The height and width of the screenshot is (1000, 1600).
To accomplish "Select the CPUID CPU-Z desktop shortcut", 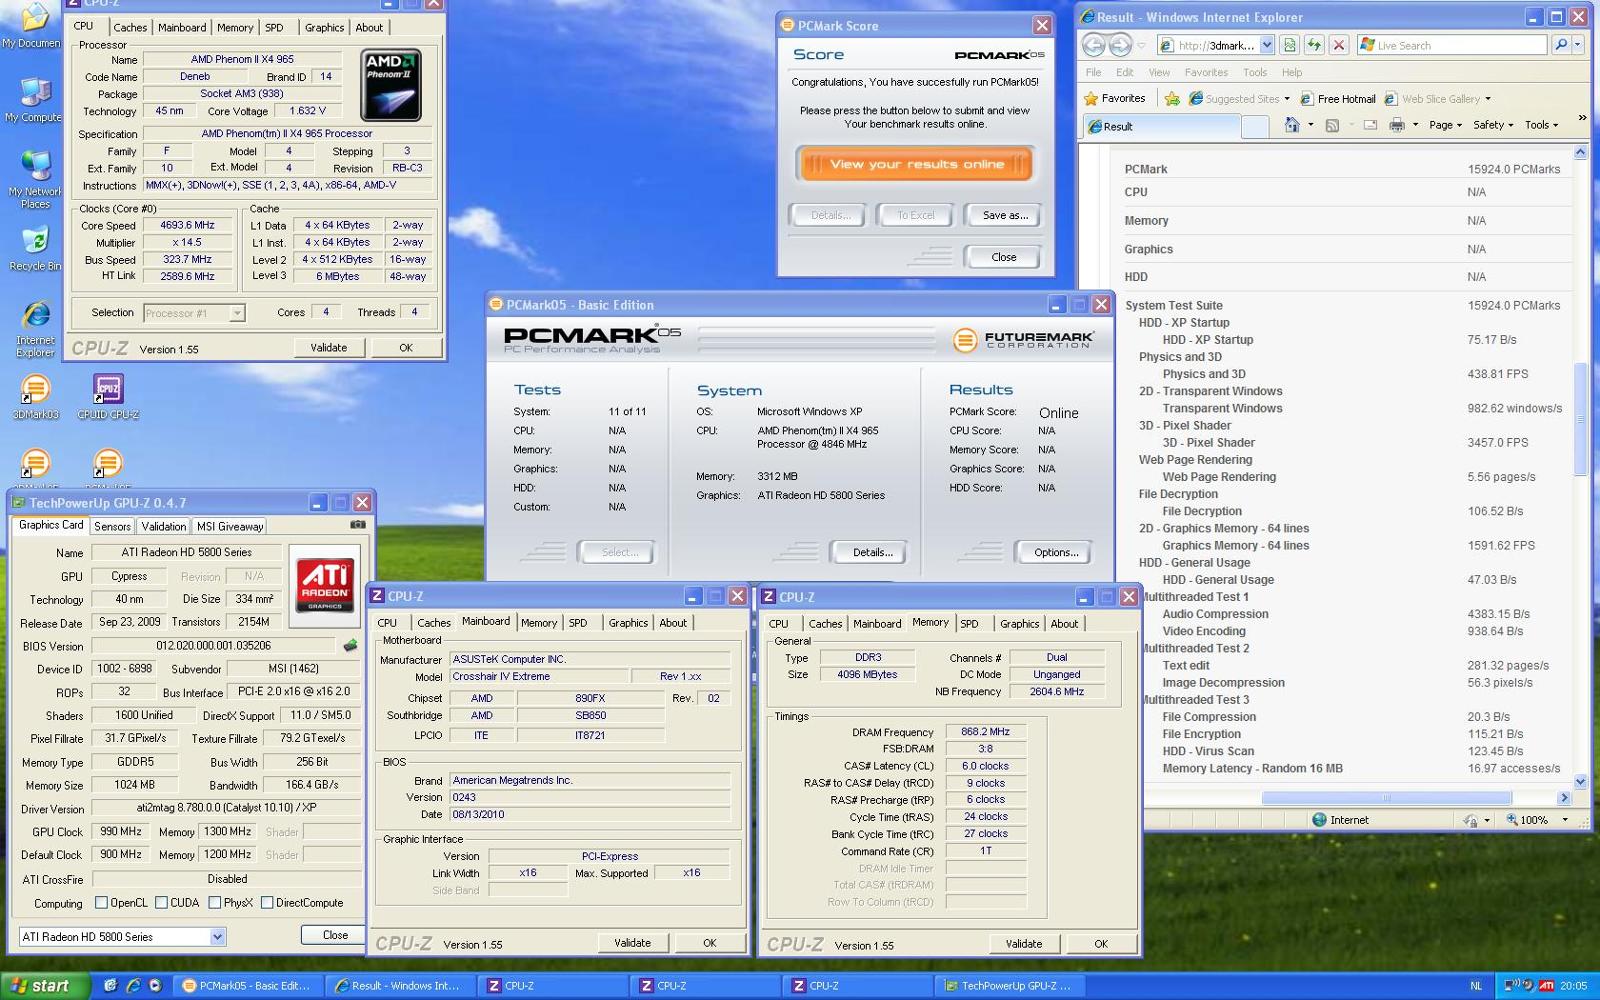I will (x=108, y=396).
